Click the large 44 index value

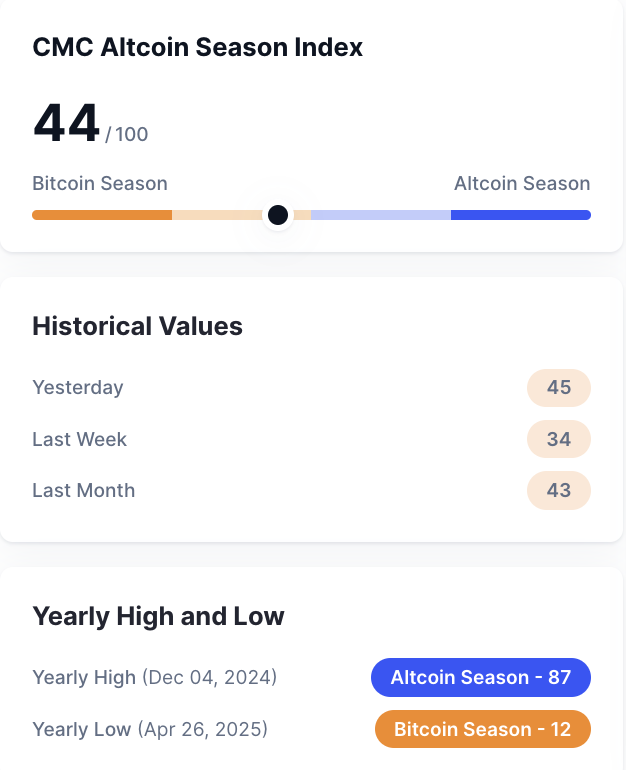pos(66,123)
